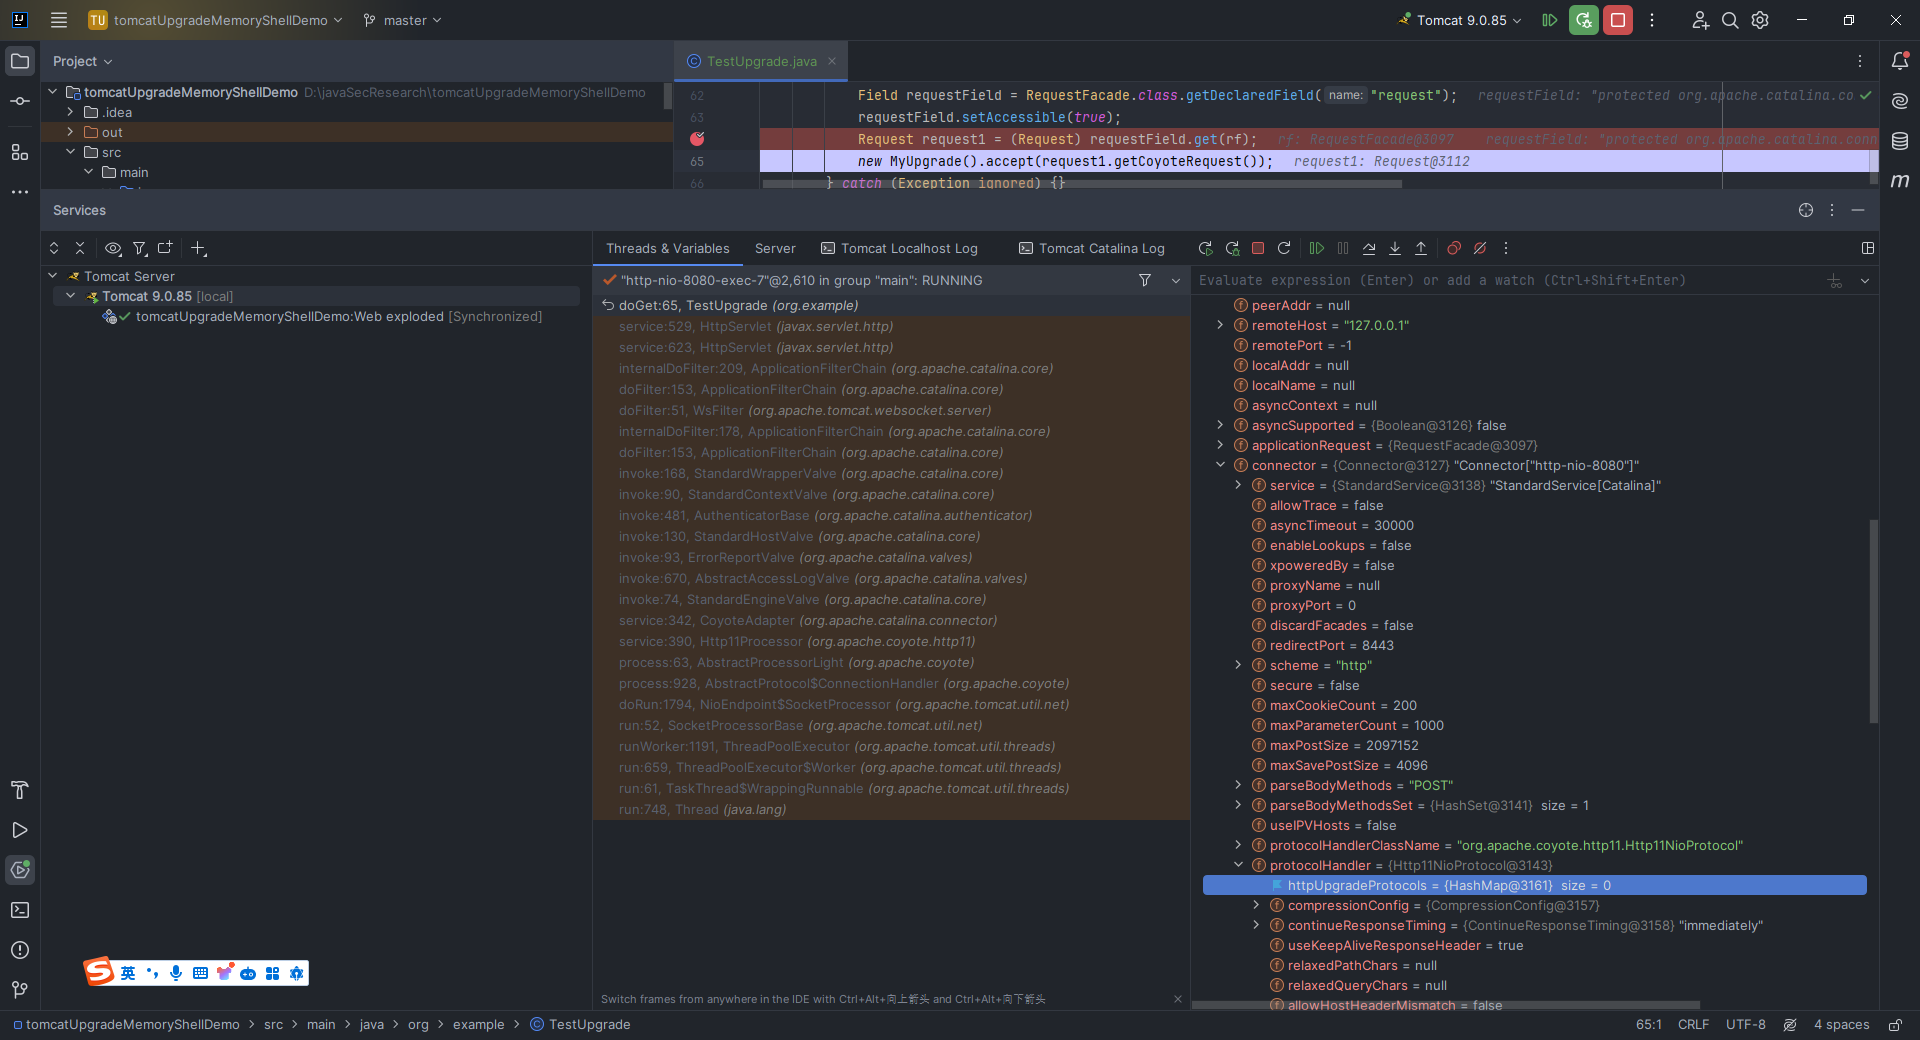1920x1040 pixels.
Task: Expand all services in Services tree
Action: 54,248
